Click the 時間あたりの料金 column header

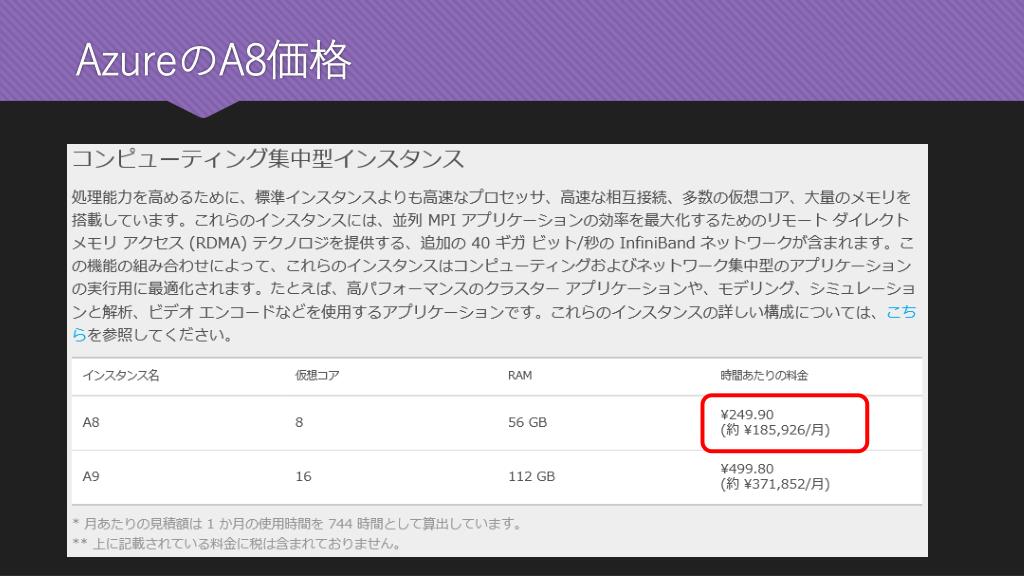tap(764, 376)
